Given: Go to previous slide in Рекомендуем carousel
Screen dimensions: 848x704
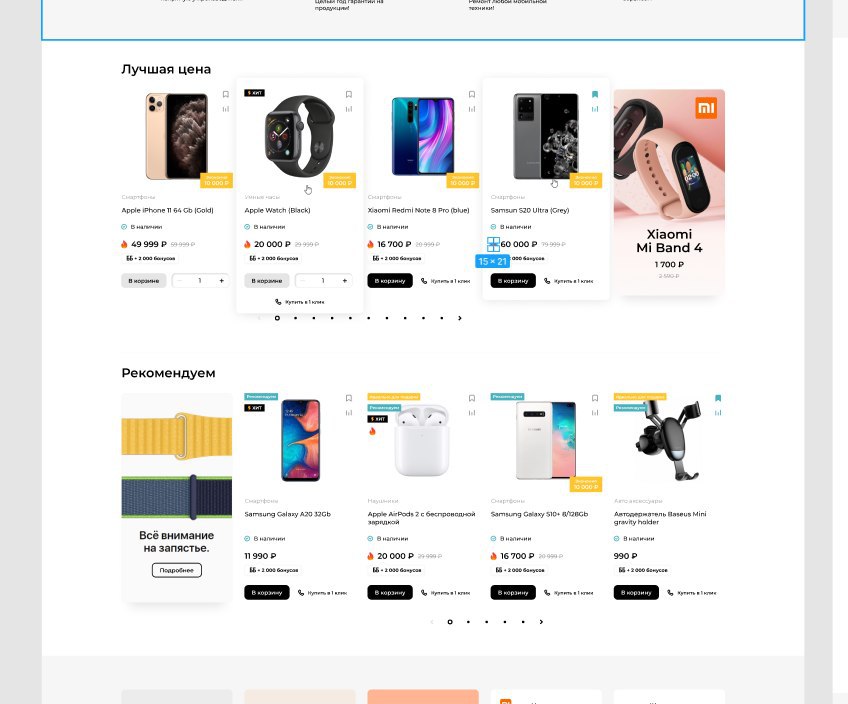Looking at the screenshot, I should 432,622.
